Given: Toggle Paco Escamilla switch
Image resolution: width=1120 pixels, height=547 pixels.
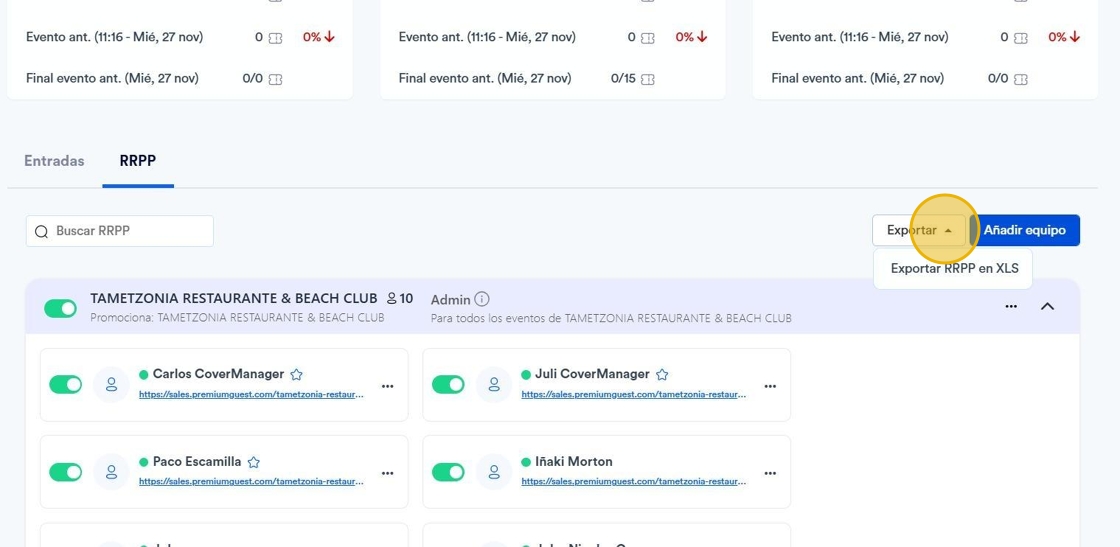Looking at the screenshot, I should click(65, 472).
